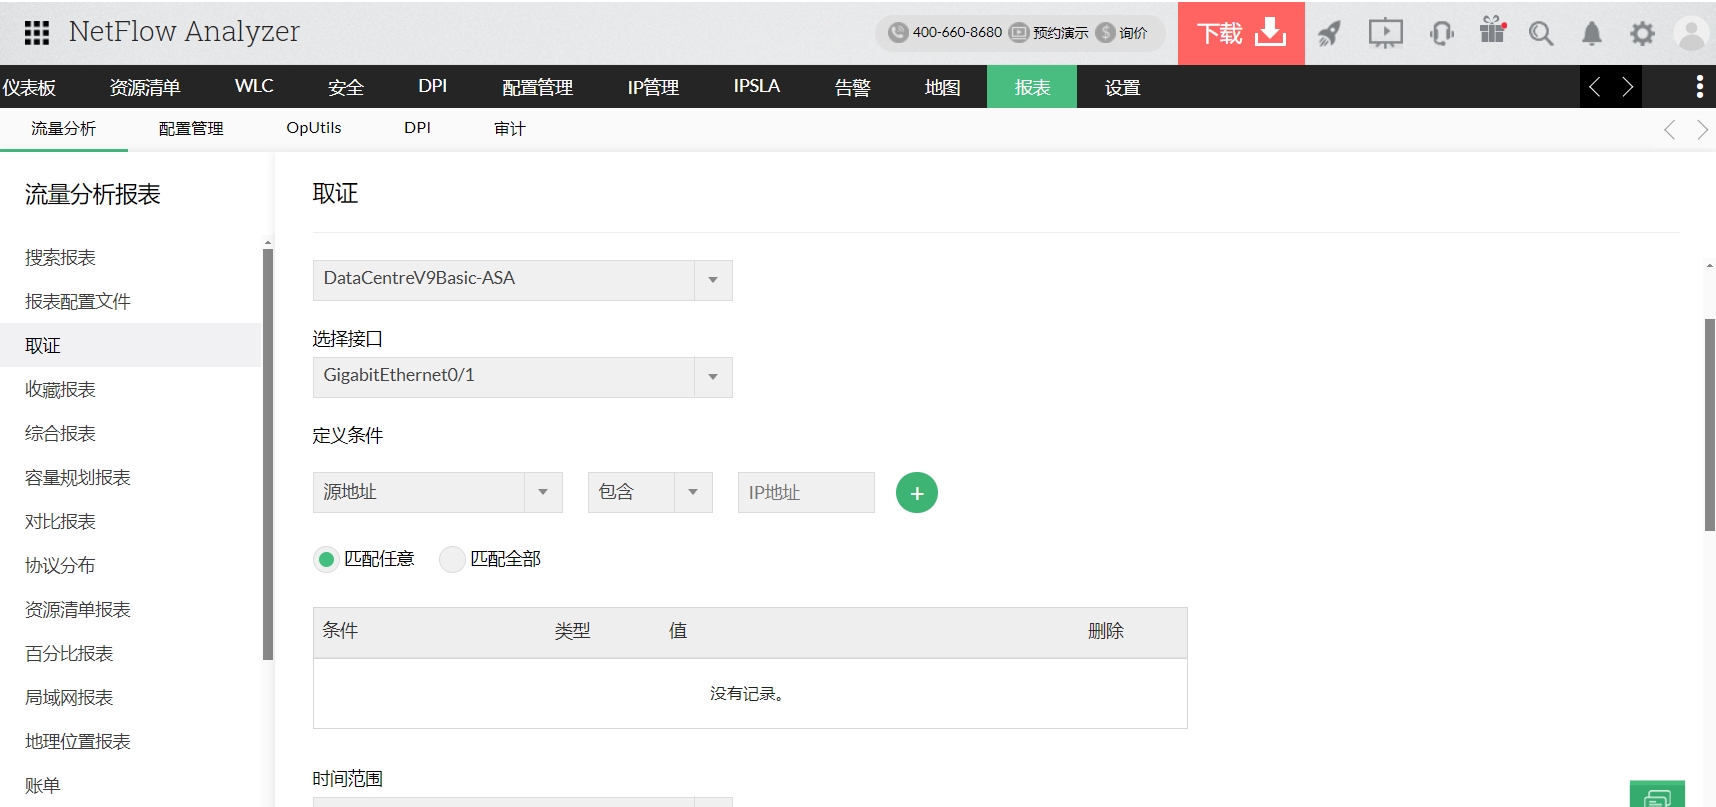Expand the DataCentreV9Basic-ASA device dropdown

coord(522,280)
